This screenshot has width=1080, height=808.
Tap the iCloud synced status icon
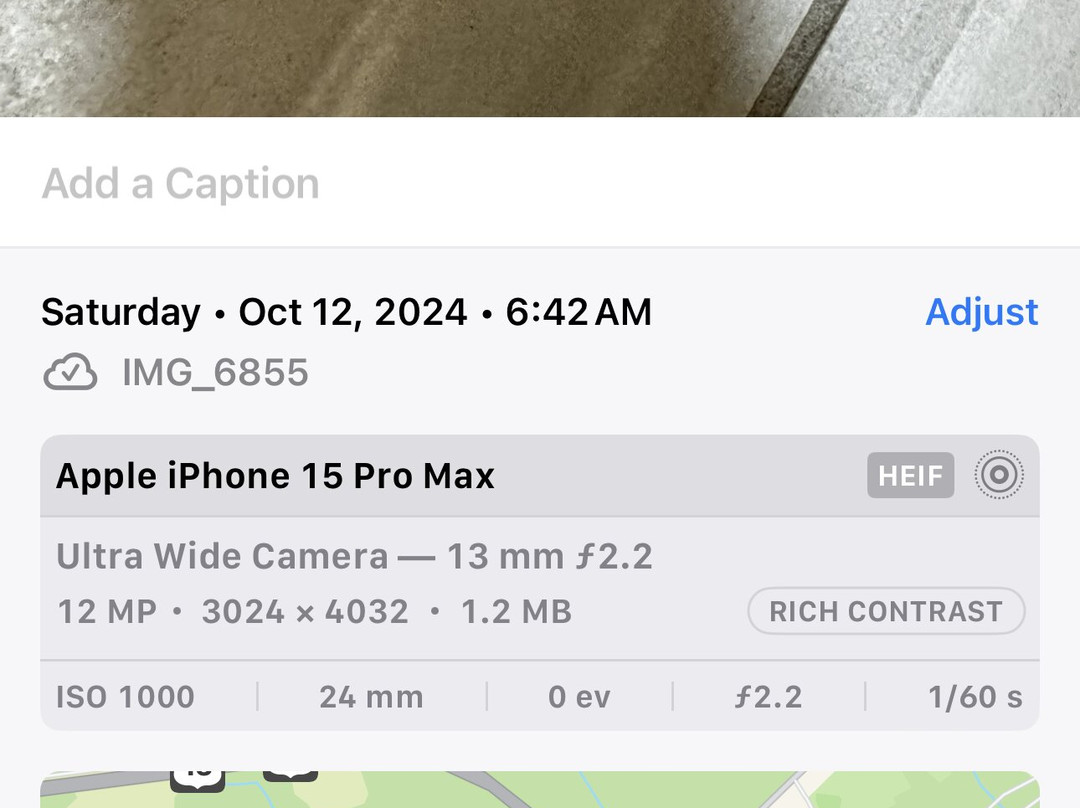(70, 373)
